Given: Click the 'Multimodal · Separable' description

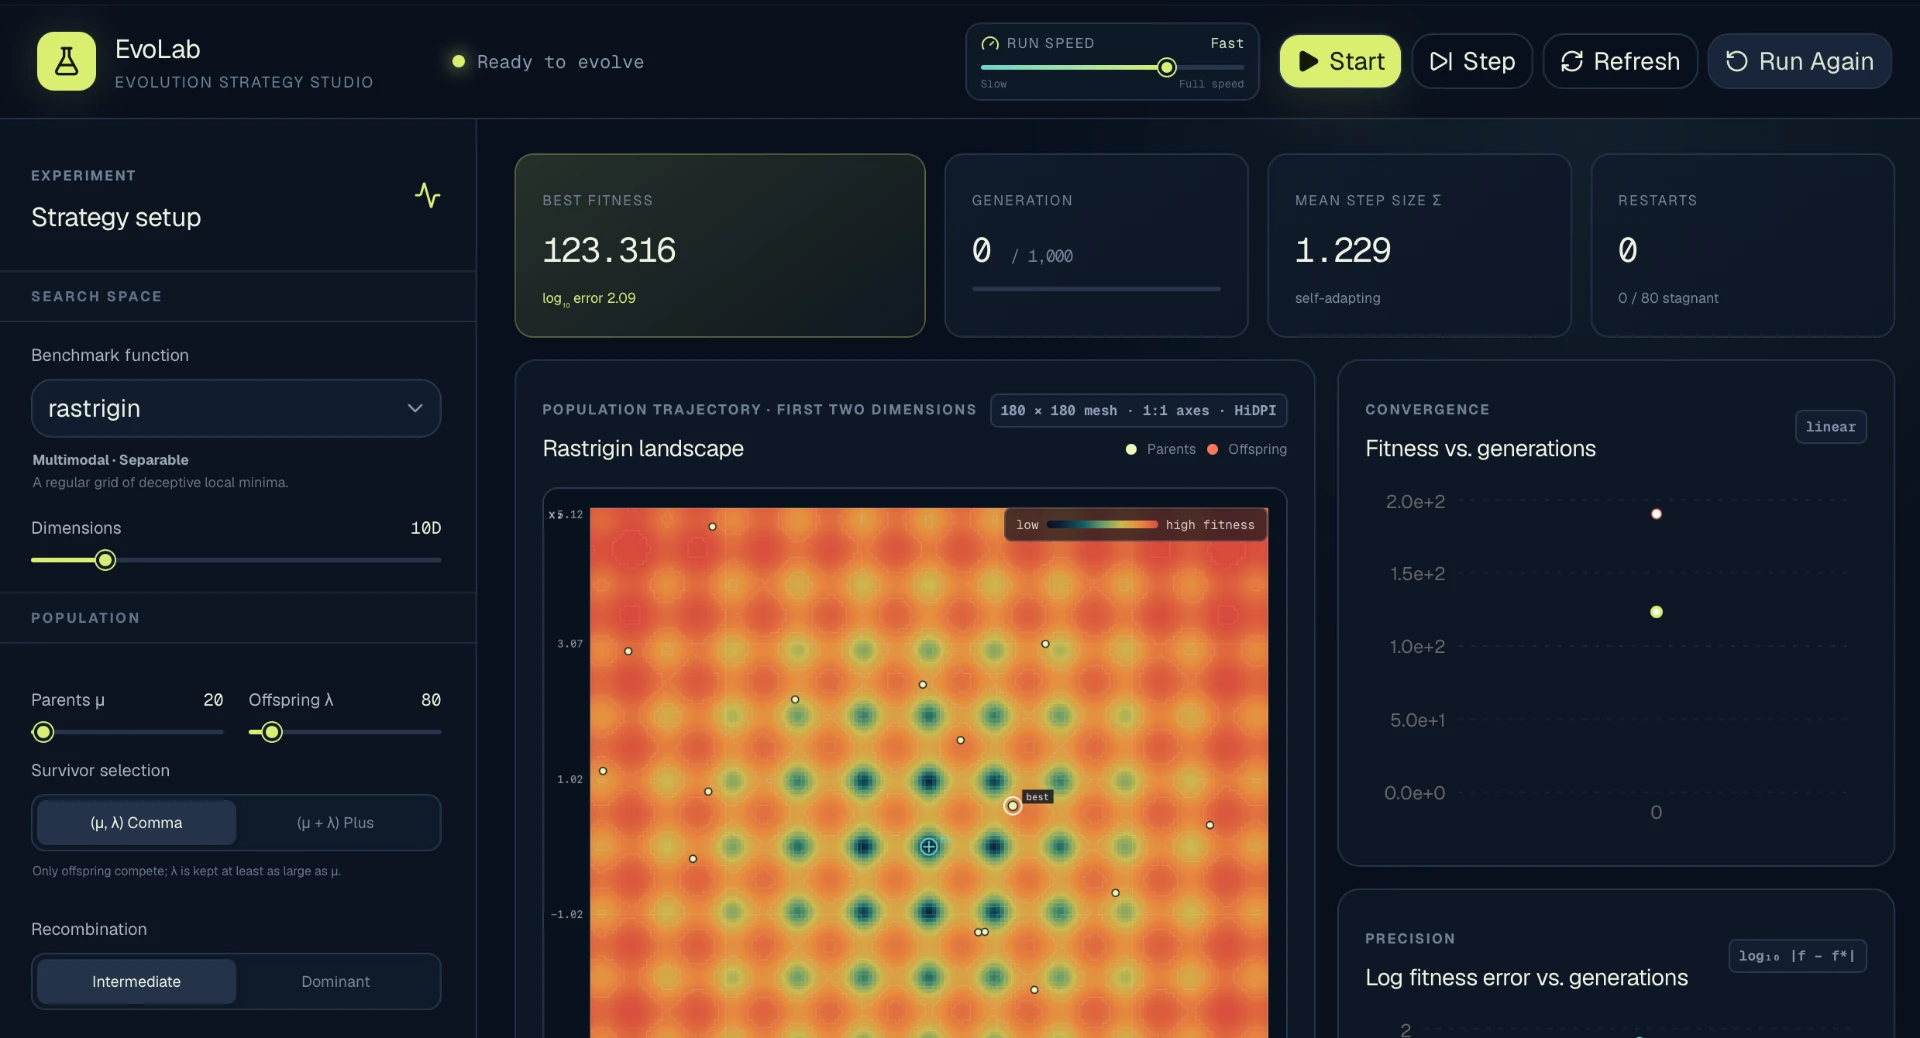Looking at the screenshot, I should point(110,460).
